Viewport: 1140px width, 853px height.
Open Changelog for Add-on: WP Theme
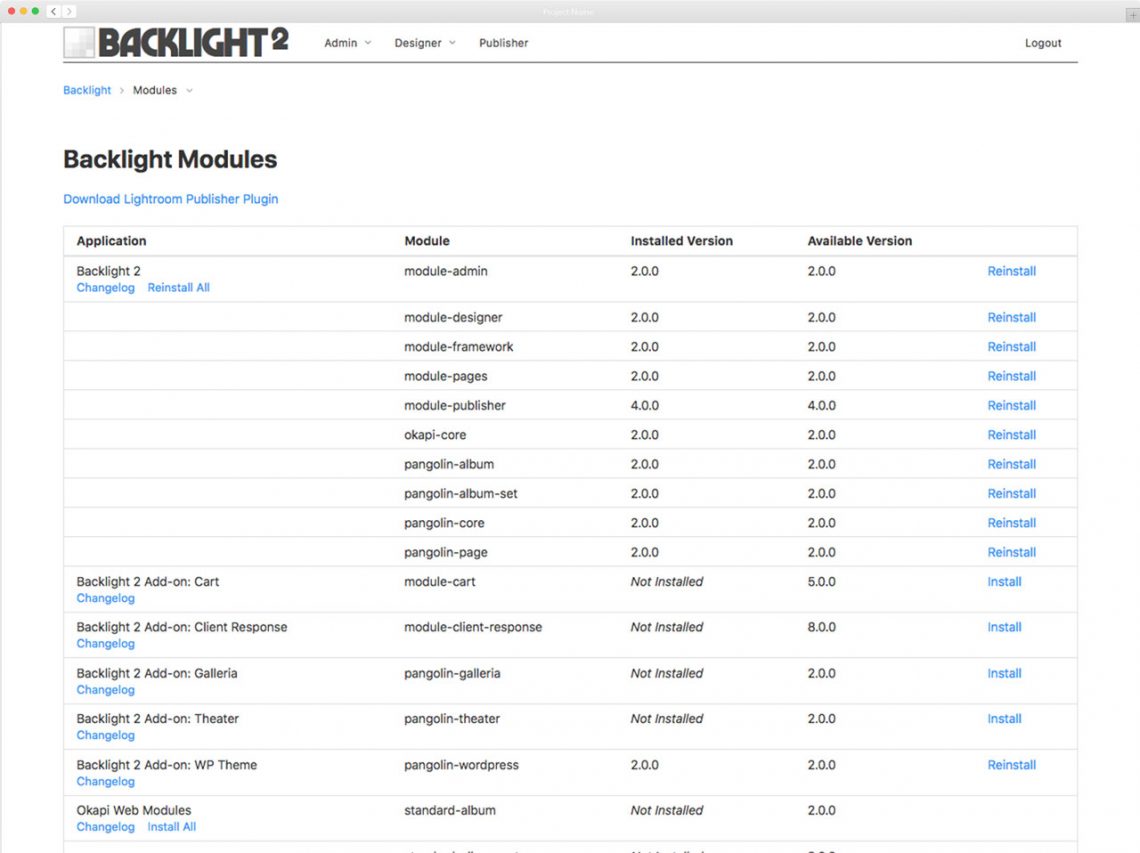click(105, 782)
